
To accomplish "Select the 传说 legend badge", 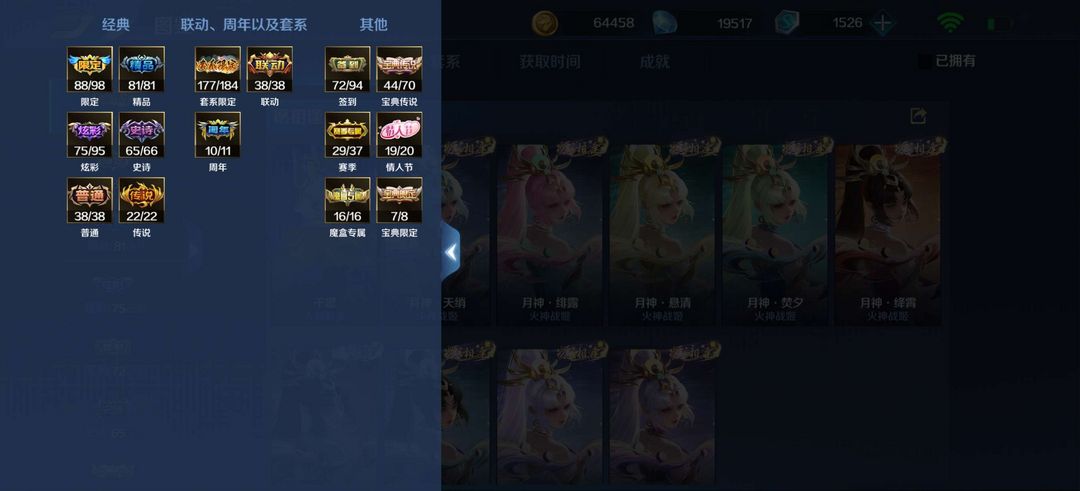I will click(x=142, y=200).
